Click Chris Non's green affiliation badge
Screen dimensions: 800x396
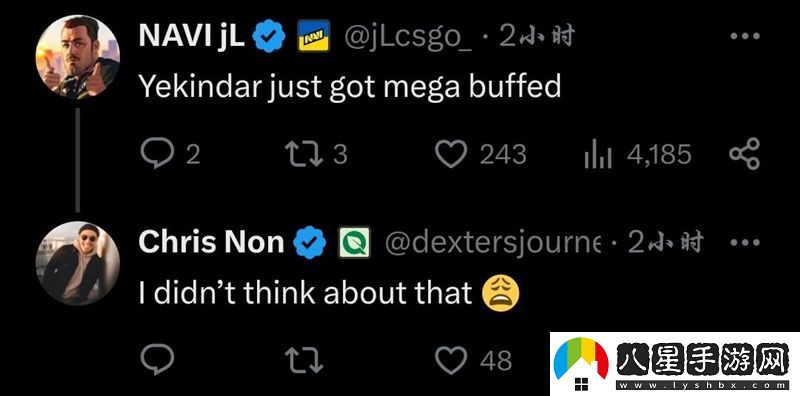(x=355, y=242)
